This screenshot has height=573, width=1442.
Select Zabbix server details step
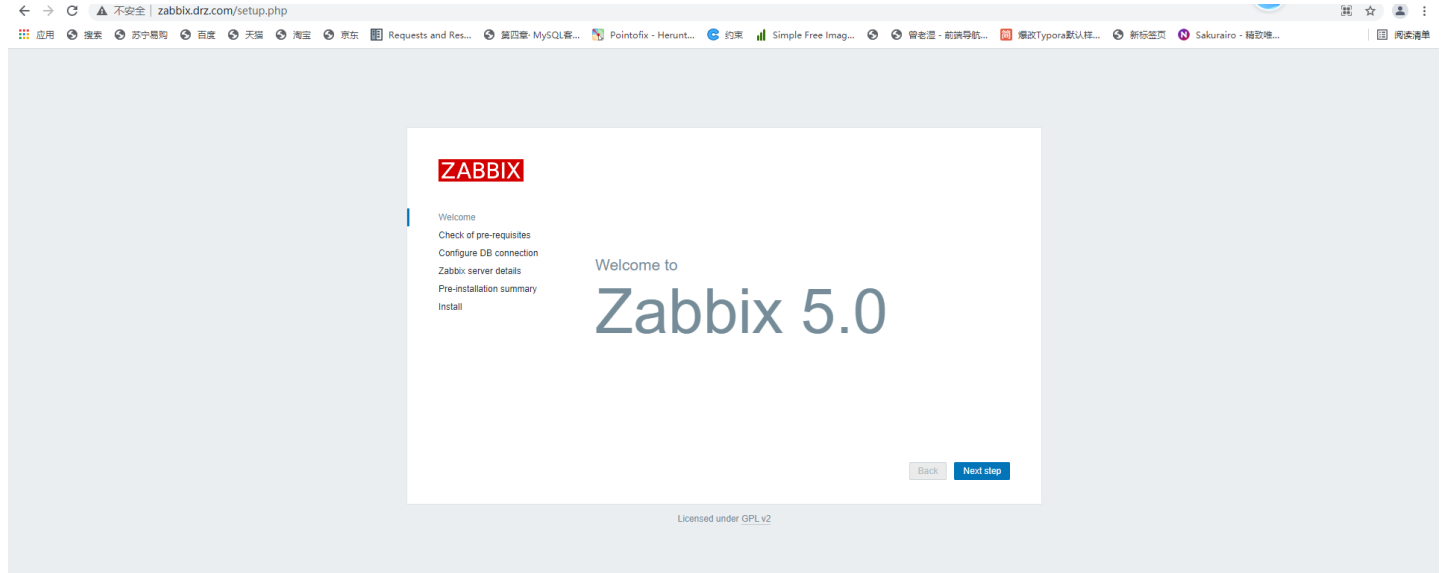coord(479,271)
